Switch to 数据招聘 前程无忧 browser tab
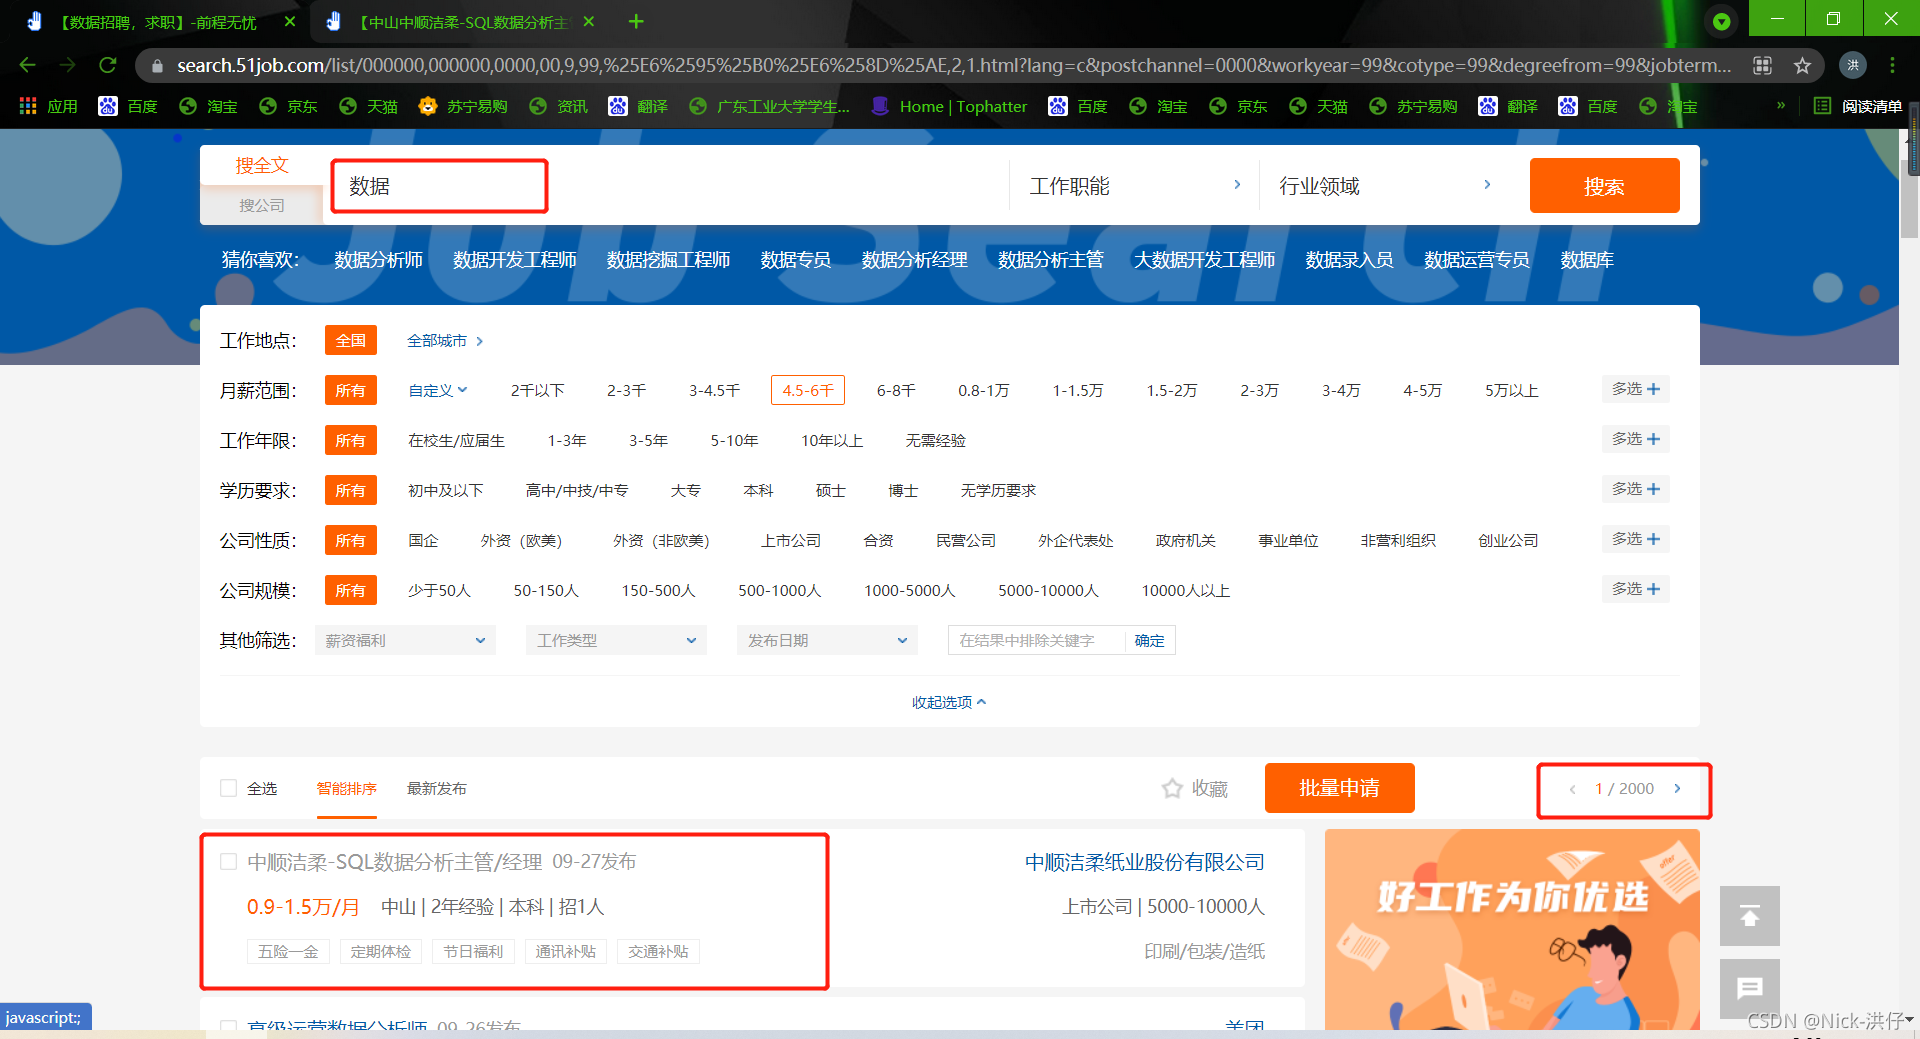 point(158,21)
